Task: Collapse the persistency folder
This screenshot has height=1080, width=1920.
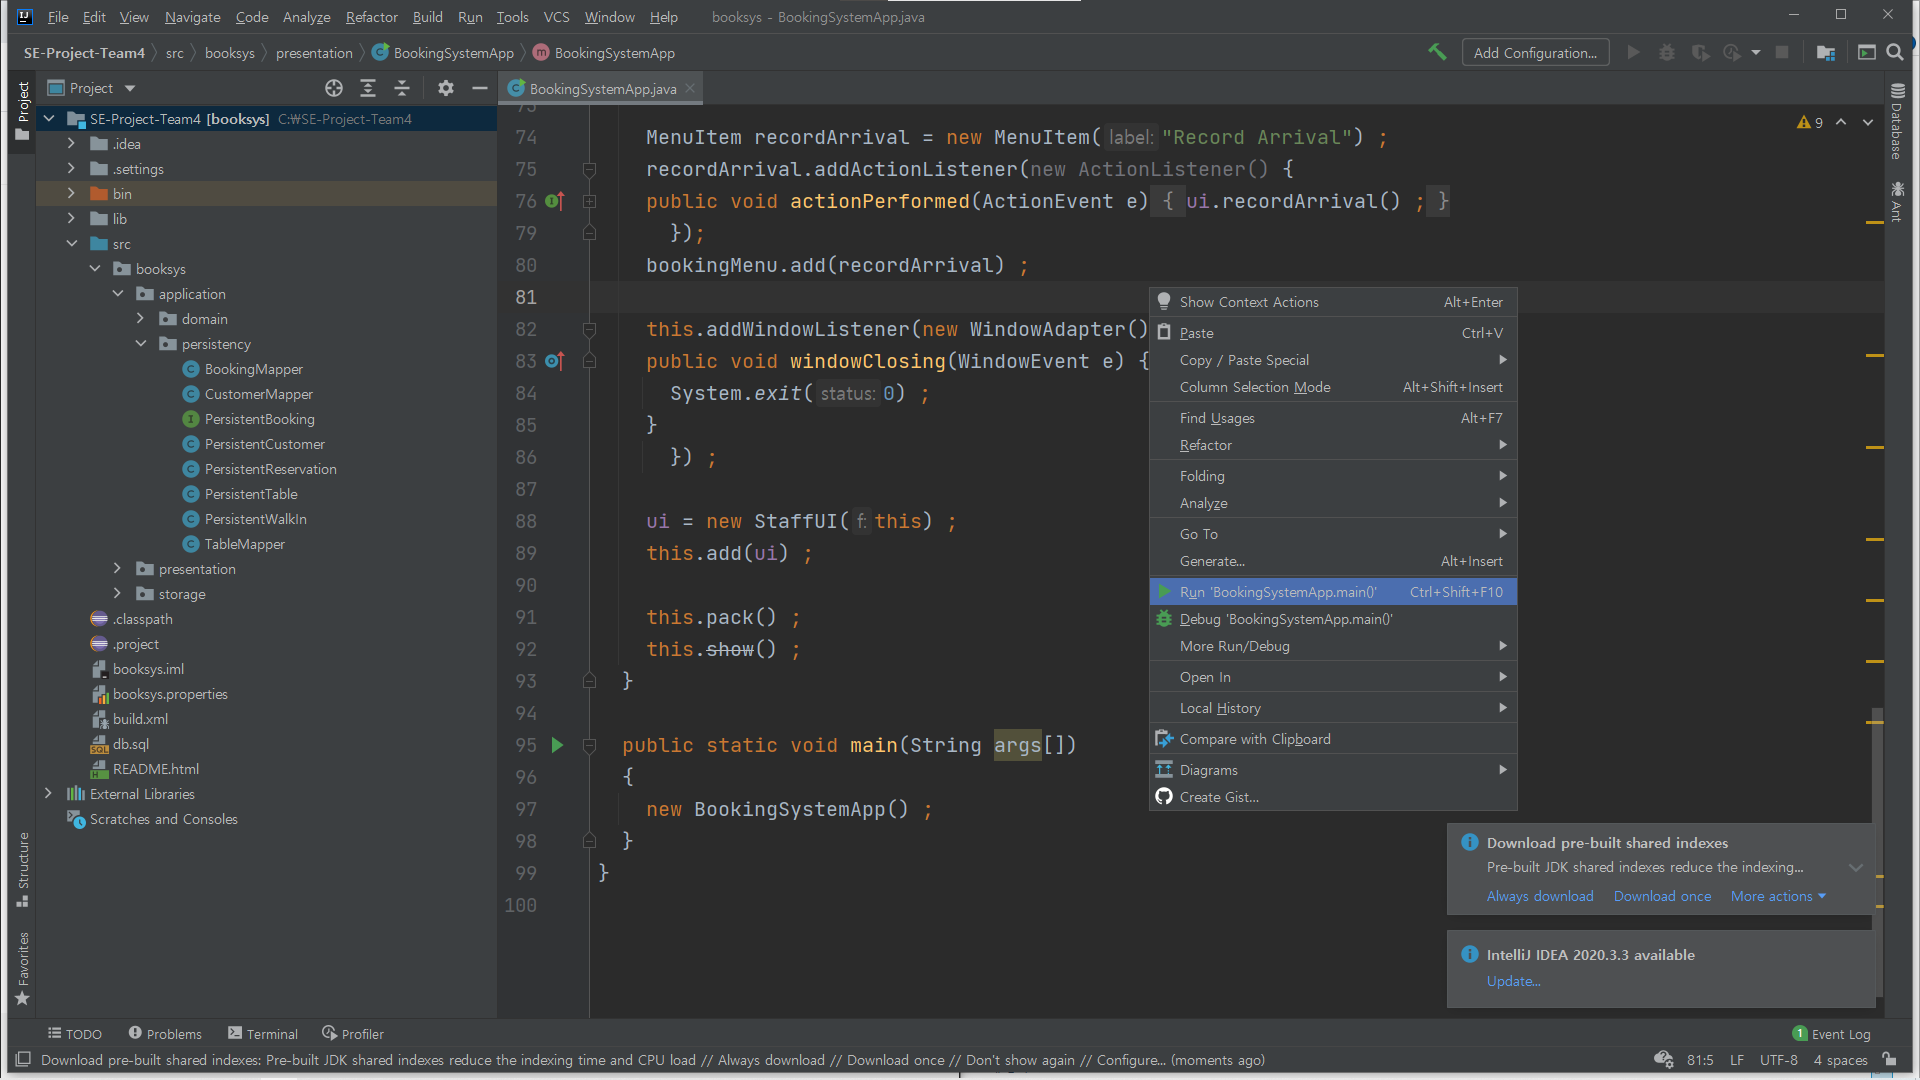Action: (x=141, y=344)
